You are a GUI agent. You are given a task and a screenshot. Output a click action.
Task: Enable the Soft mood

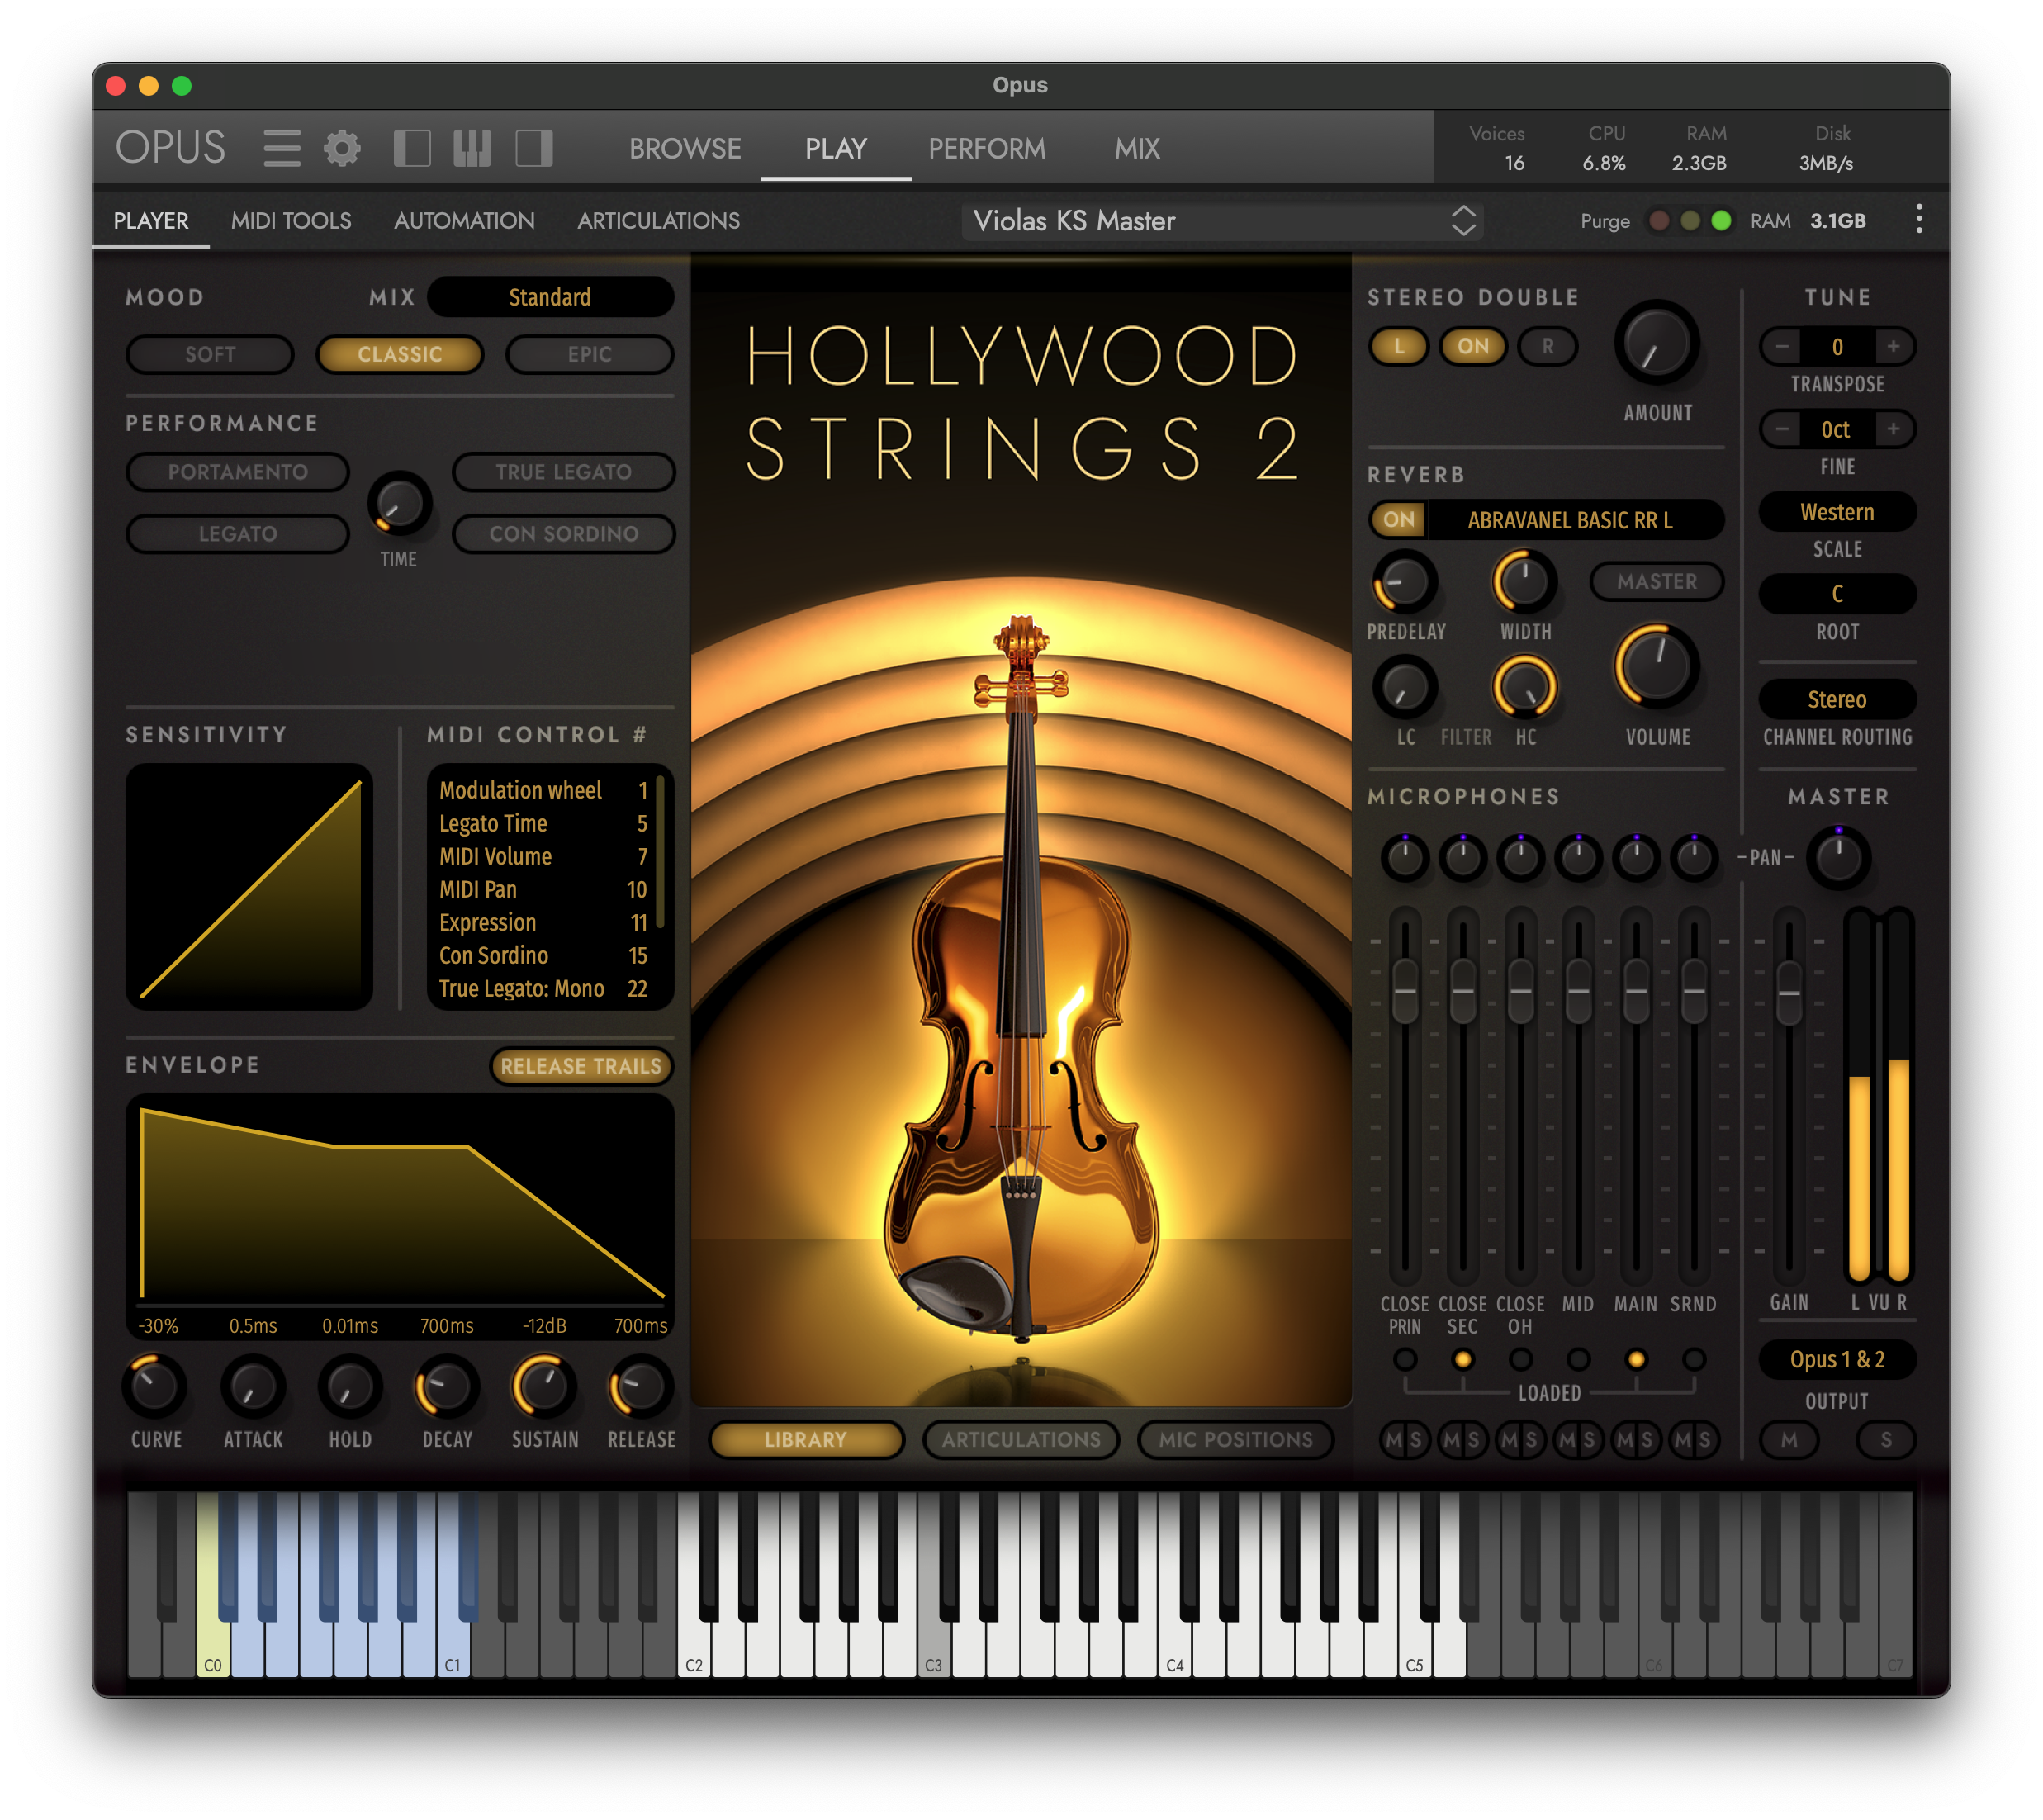pyautogui.click(x=210, y=354)
